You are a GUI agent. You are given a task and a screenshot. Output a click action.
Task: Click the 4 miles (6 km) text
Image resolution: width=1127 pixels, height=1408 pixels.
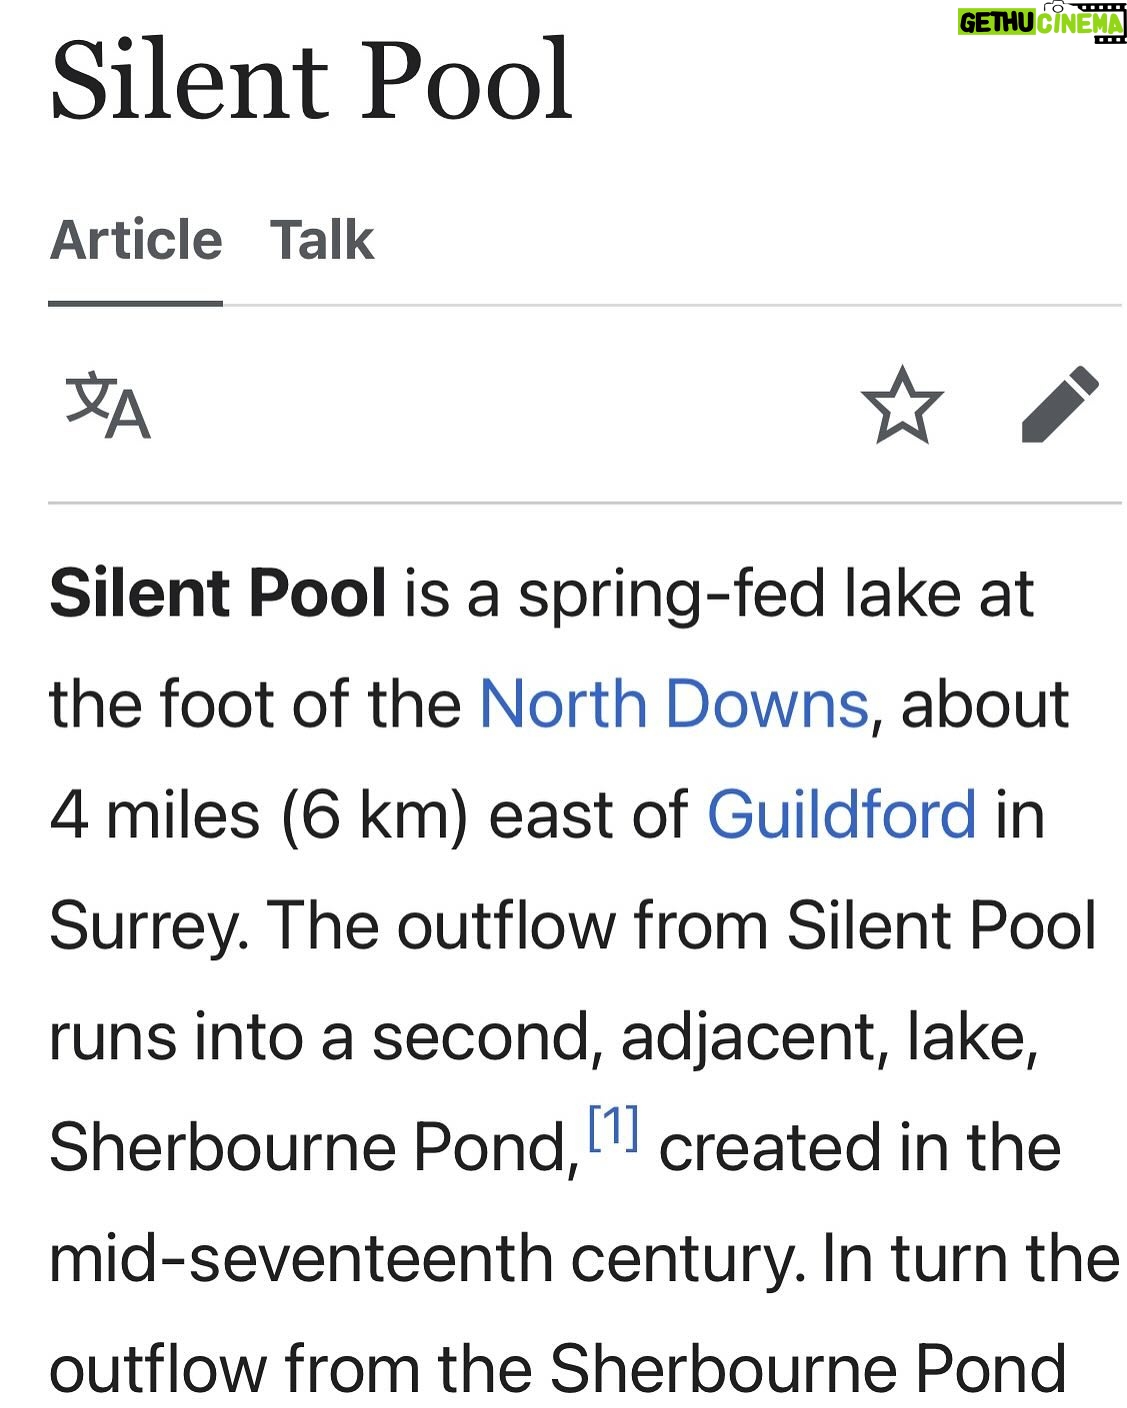(x=258, y=816)
